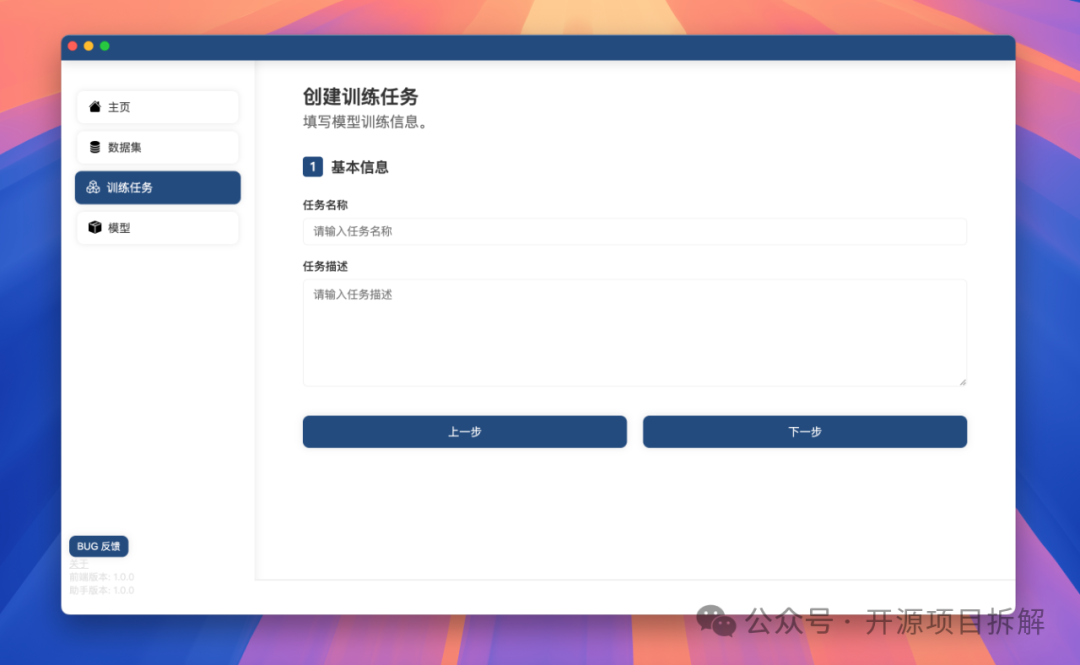Click the 基本信息 section header

point(360,167)
